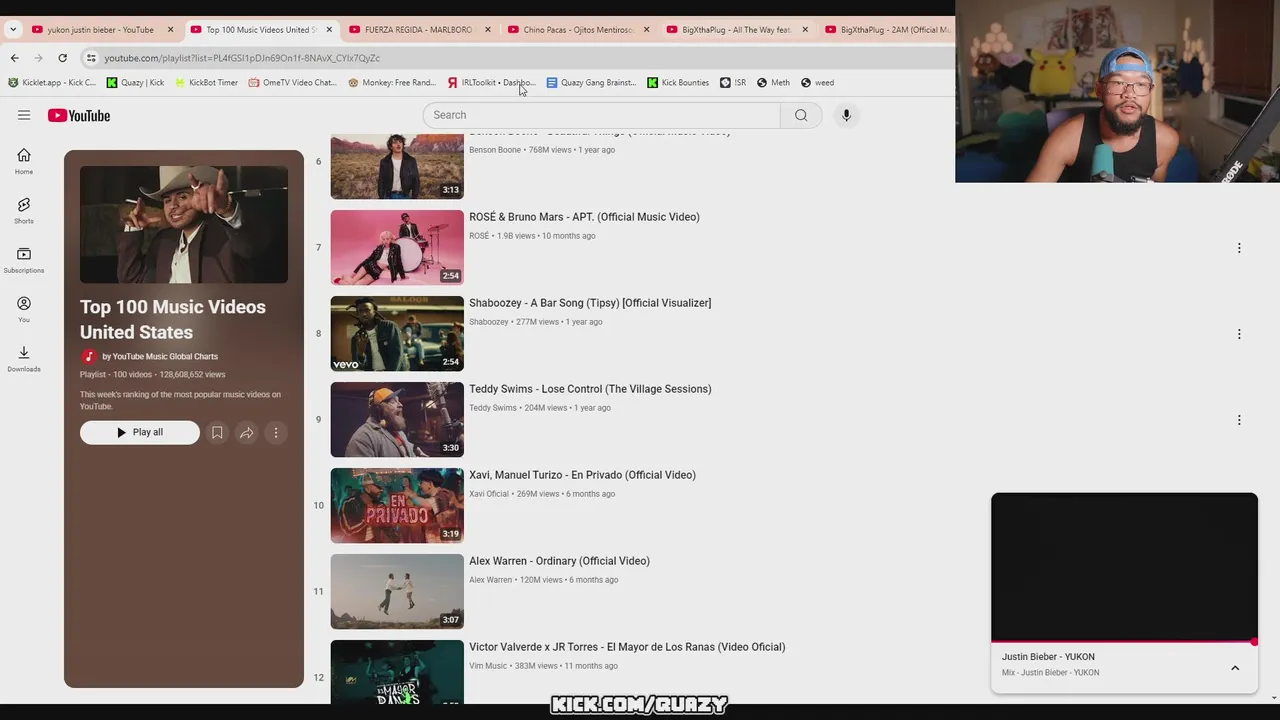Open the YouTube guide hamburger menu
This screenshot has height=720, width=1280.
coord(24,115)
